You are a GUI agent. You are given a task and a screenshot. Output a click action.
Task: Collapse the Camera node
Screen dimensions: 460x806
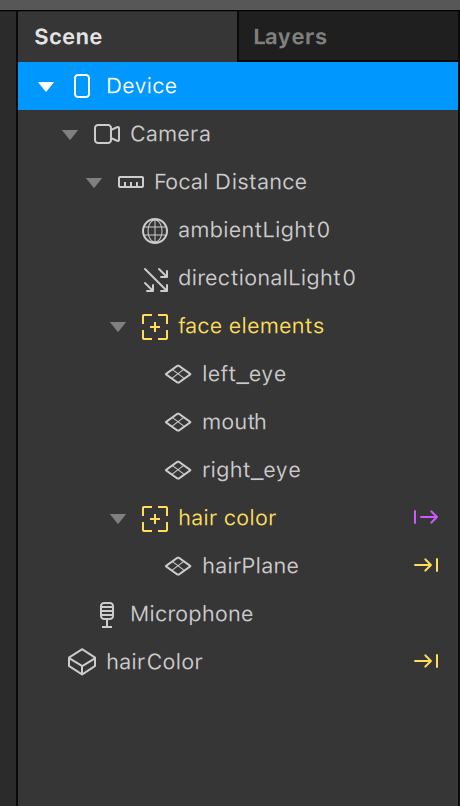pos(70,135)
